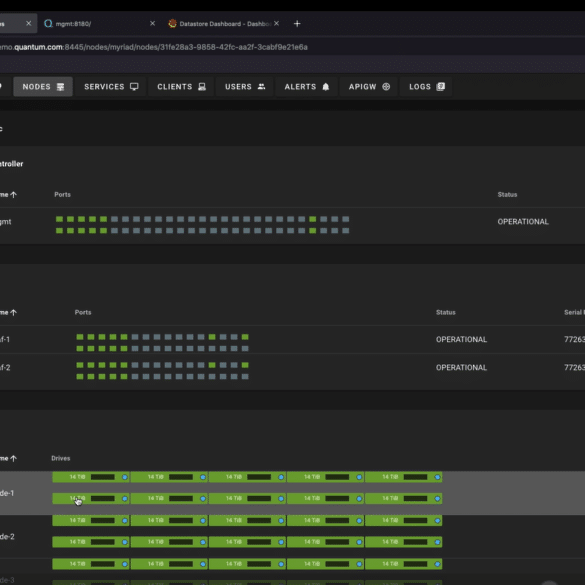
Task: Close the mgmt:8180 browser tab
Action: tap(152, 24)
